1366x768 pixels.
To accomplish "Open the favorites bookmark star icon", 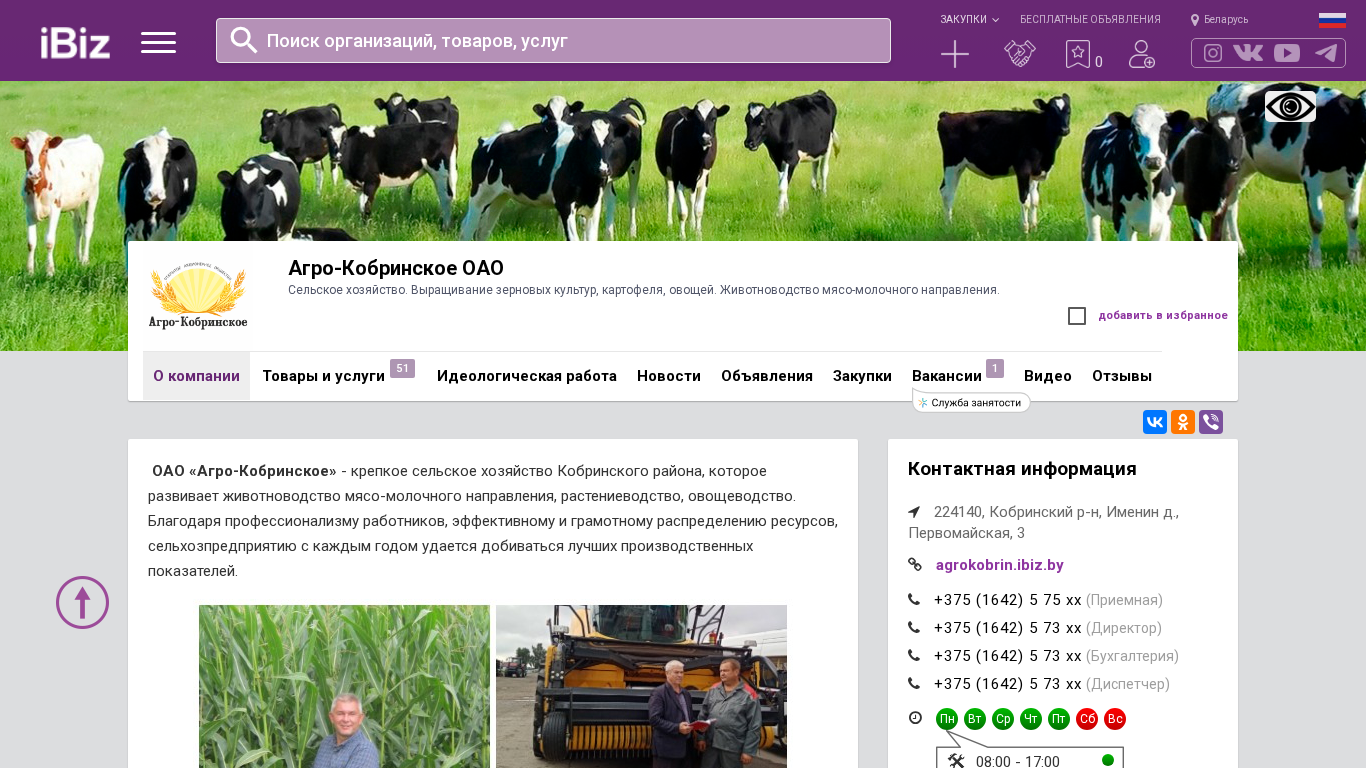I will click(x=1078, y=54).
